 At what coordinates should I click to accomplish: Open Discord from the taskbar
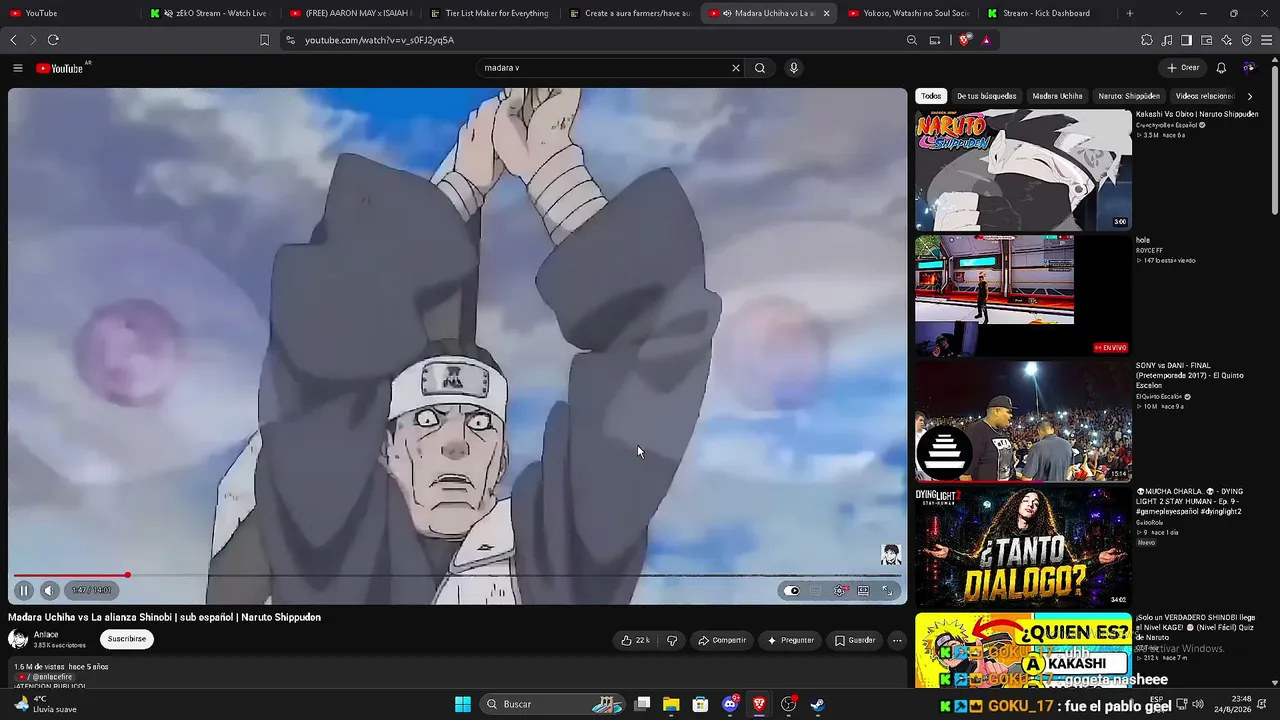point(731,704)
